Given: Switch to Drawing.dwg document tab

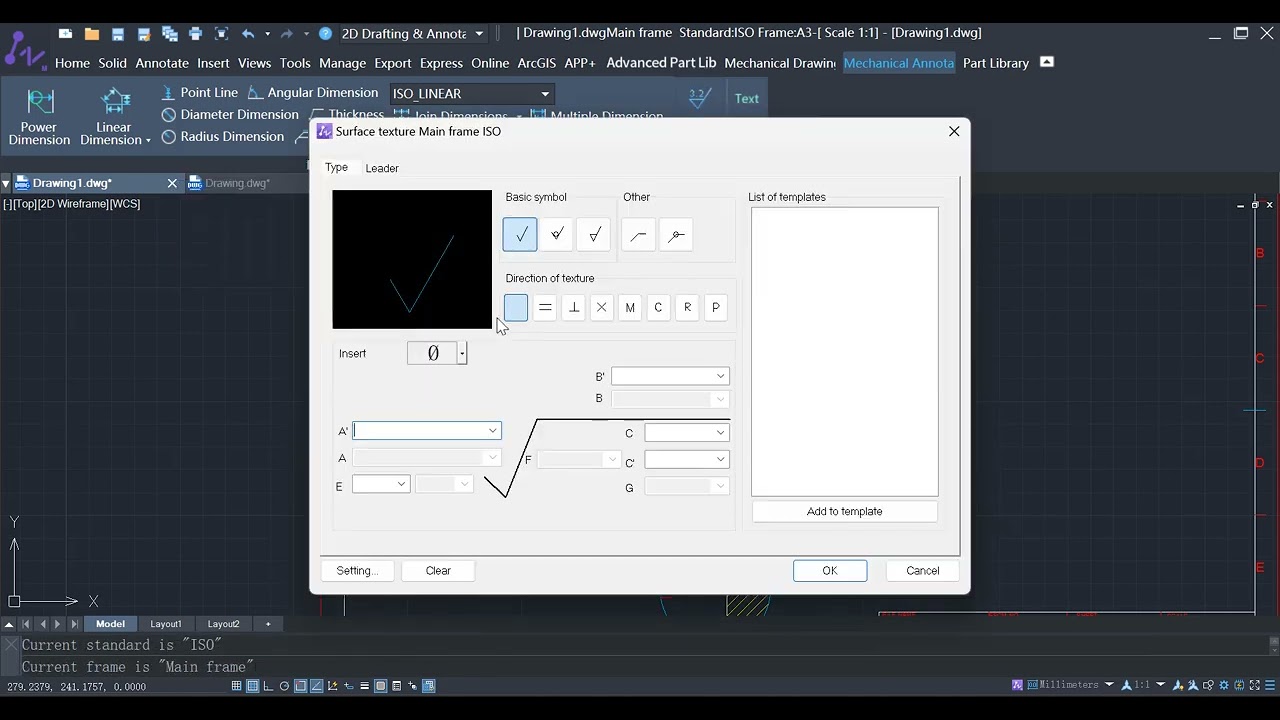Looking at the screenshot, I should pos(237,183).
